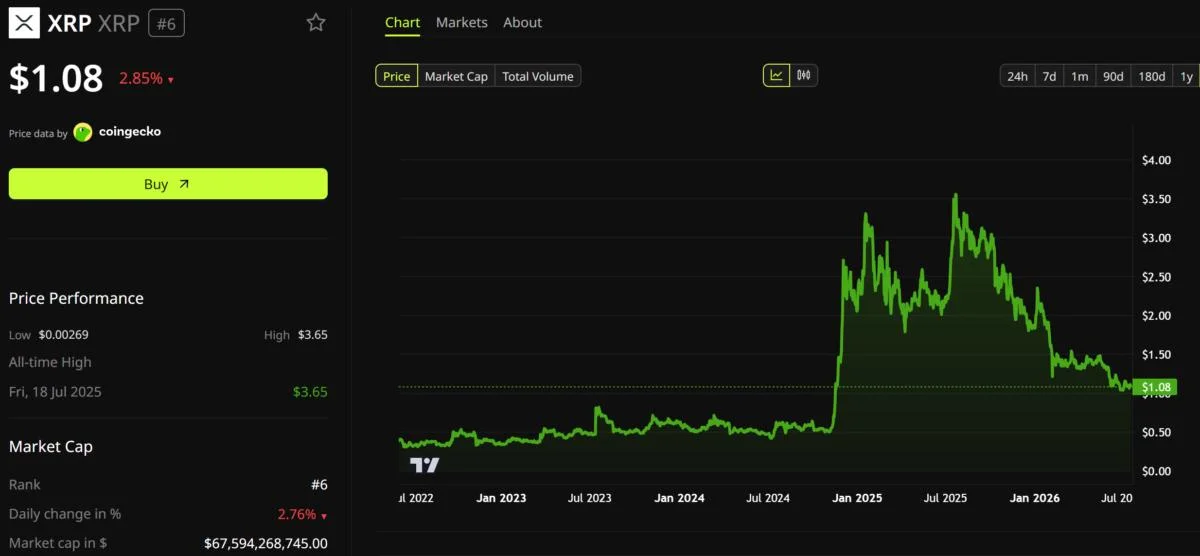Click the All-time High label

pyautogui.click(x=50, y=362)
